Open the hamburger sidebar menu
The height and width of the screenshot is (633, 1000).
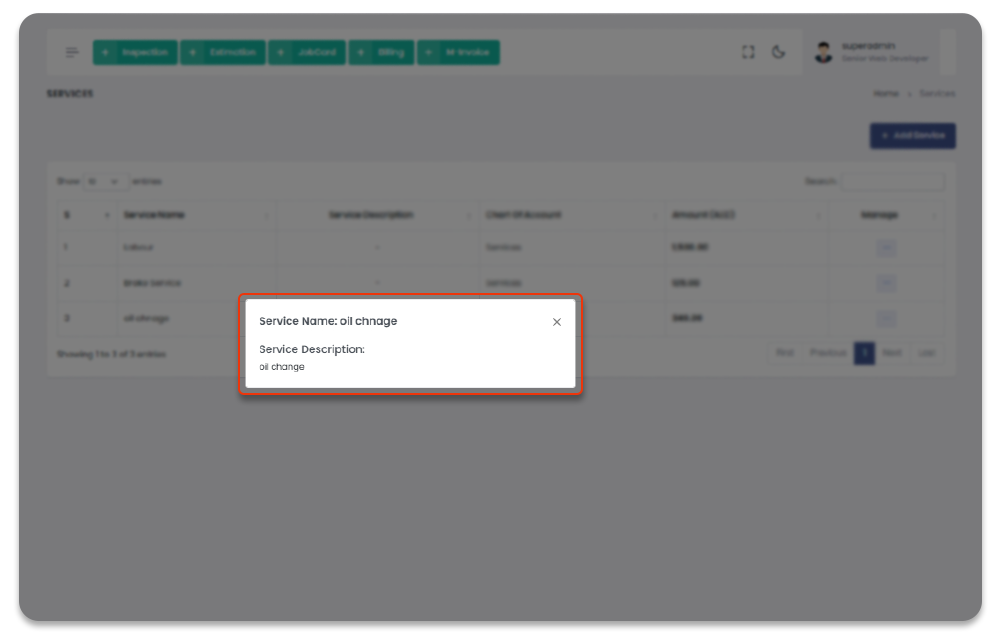pos(72,53)
